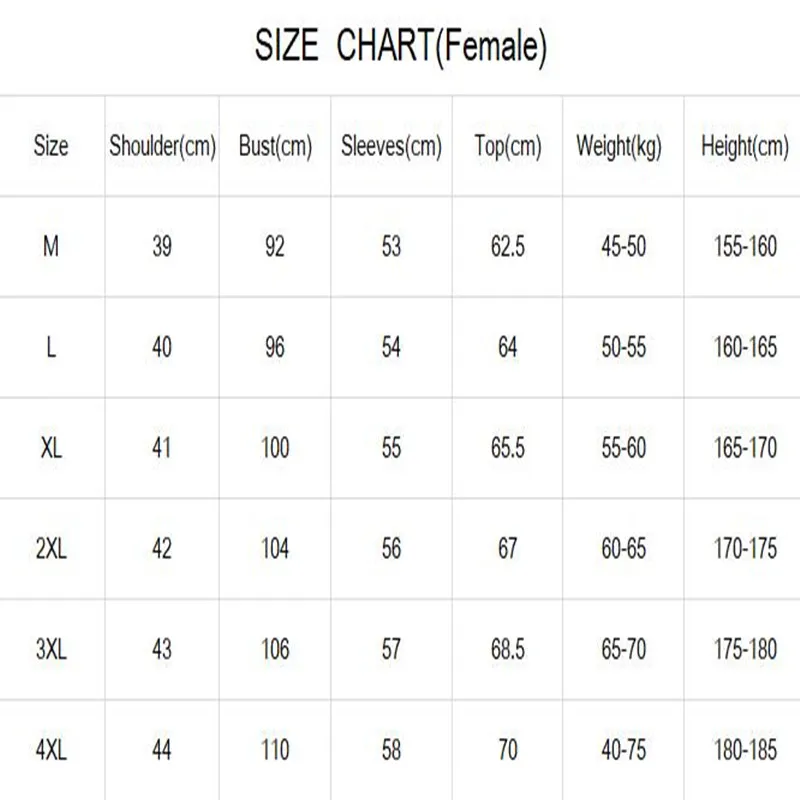Click the 3XL size row label
The height and width of the screenshot is (800, 800).
(x=51, y=649)
